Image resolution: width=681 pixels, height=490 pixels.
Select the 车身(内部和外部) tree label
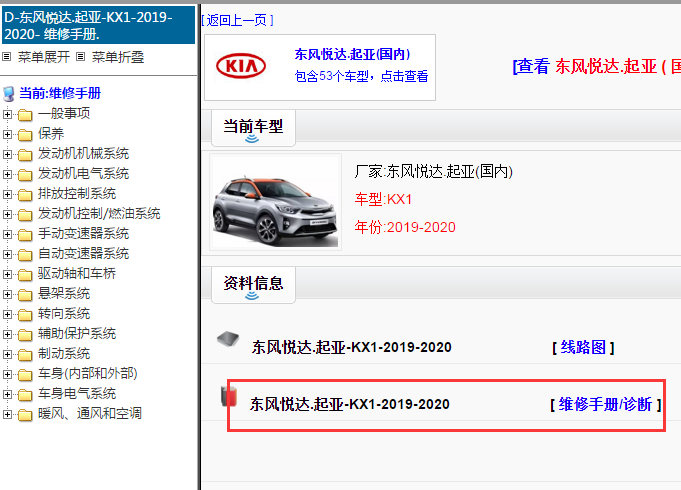coord(88,373)
